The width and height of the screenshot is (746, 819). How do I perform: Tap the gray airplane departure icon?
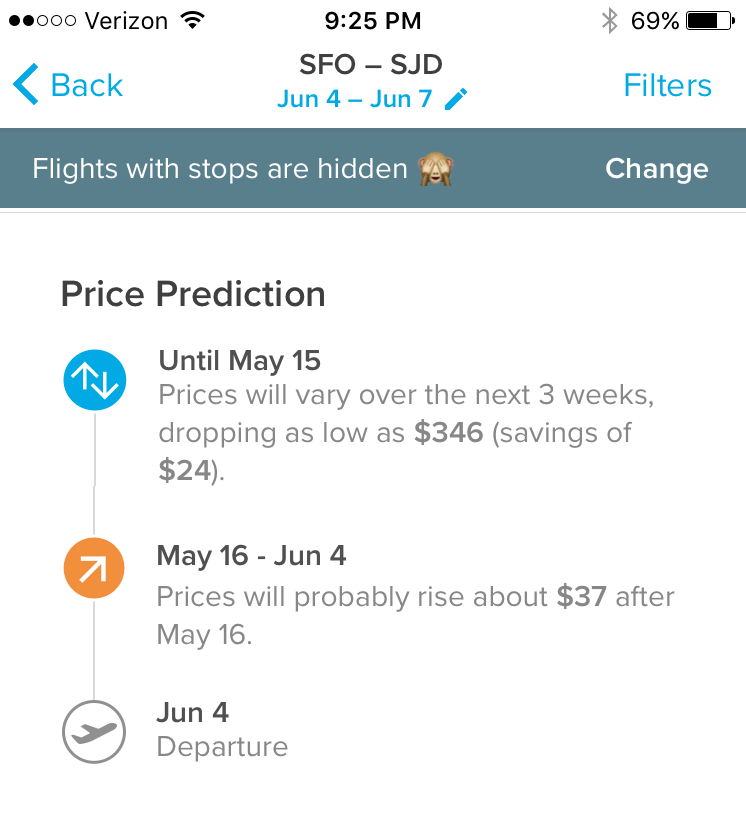coord(94,732)
